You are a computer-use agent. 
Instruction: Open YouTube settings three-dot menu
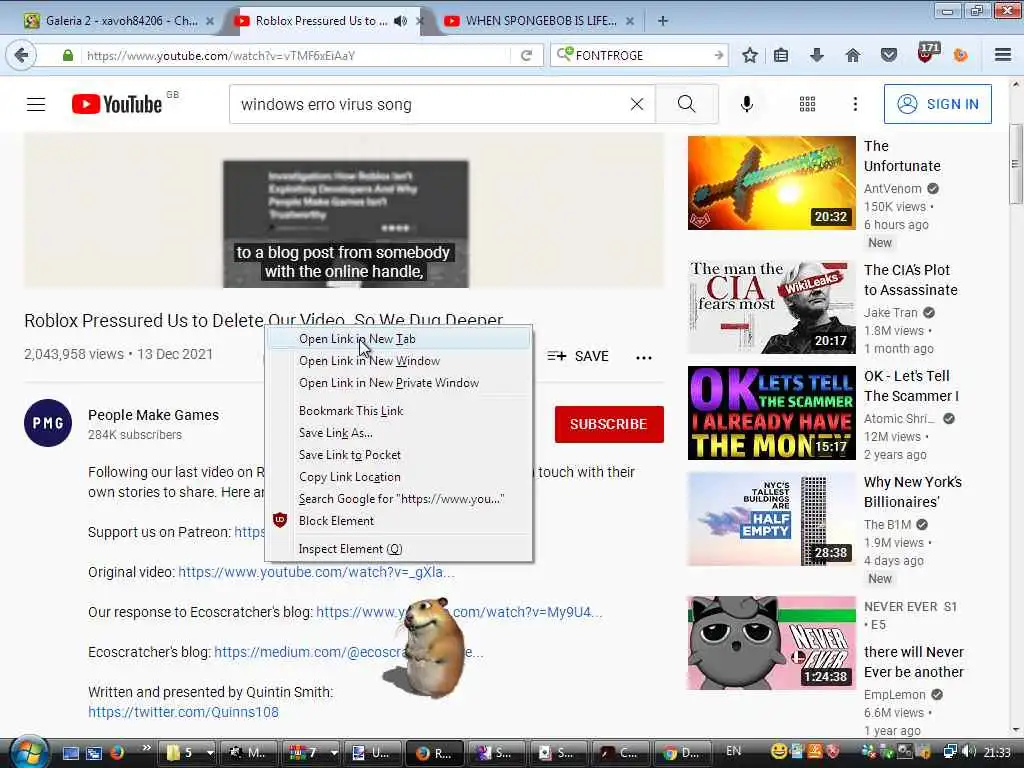click(x=855, y=104)
